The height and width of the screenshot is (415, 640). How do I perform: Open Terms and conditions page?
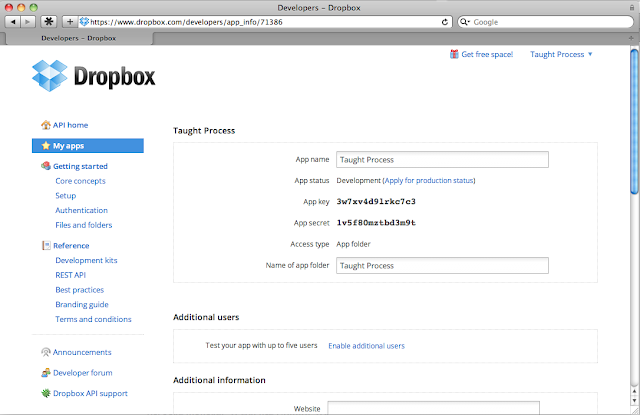pyautogui.click(x=93, y=319)
